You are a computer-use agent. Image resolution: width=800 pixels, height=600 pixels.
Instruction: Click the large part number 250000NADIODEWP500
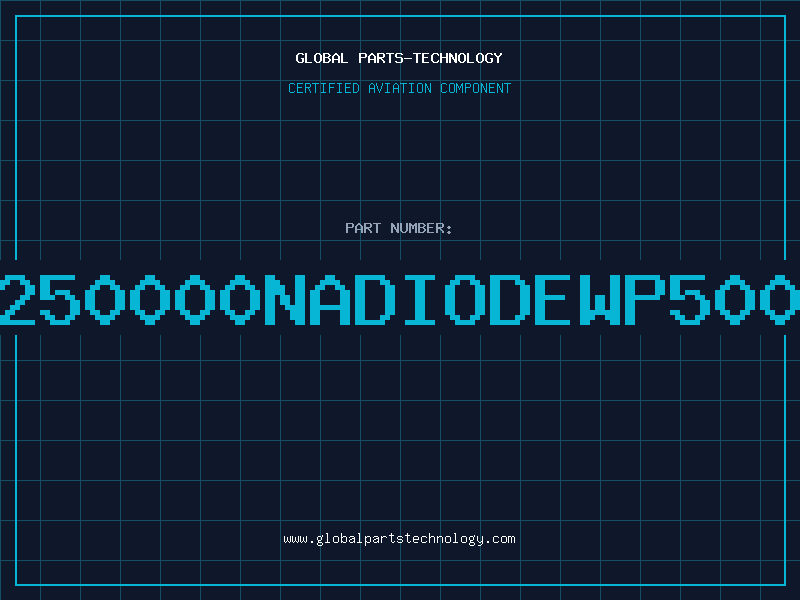point(400,299)
